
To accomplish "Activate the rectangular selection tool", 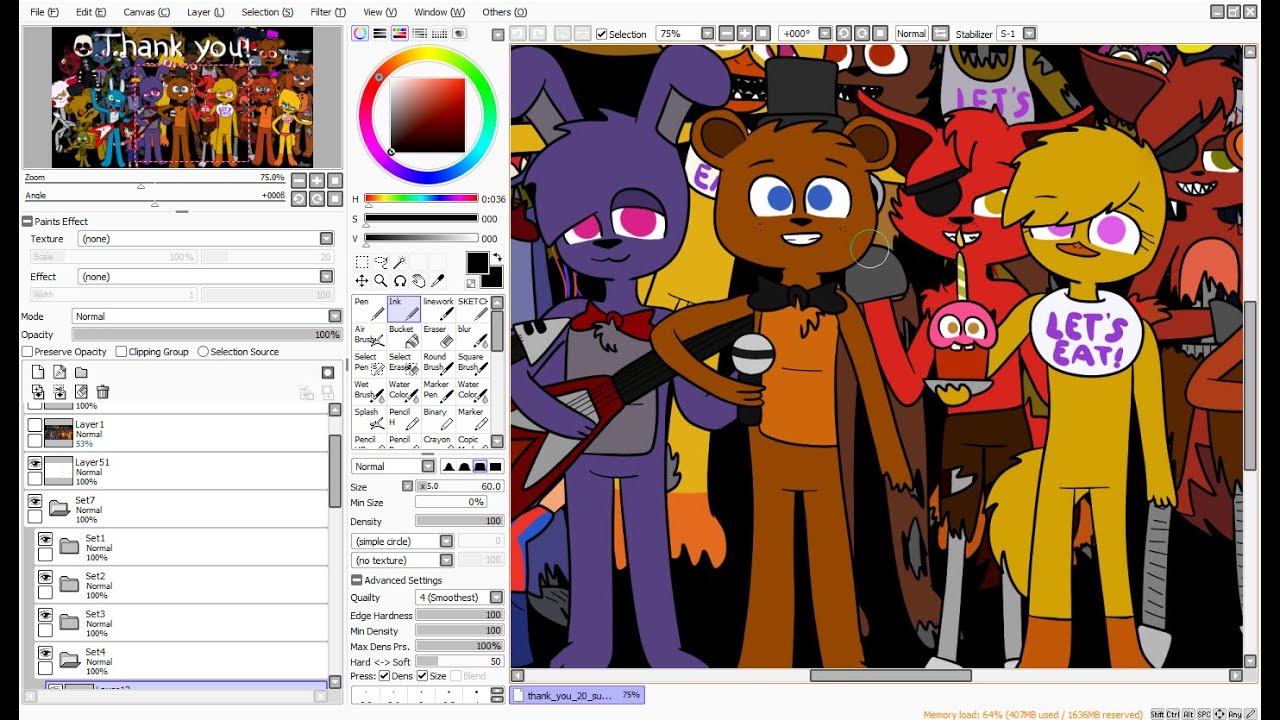I will click(362, 262).
